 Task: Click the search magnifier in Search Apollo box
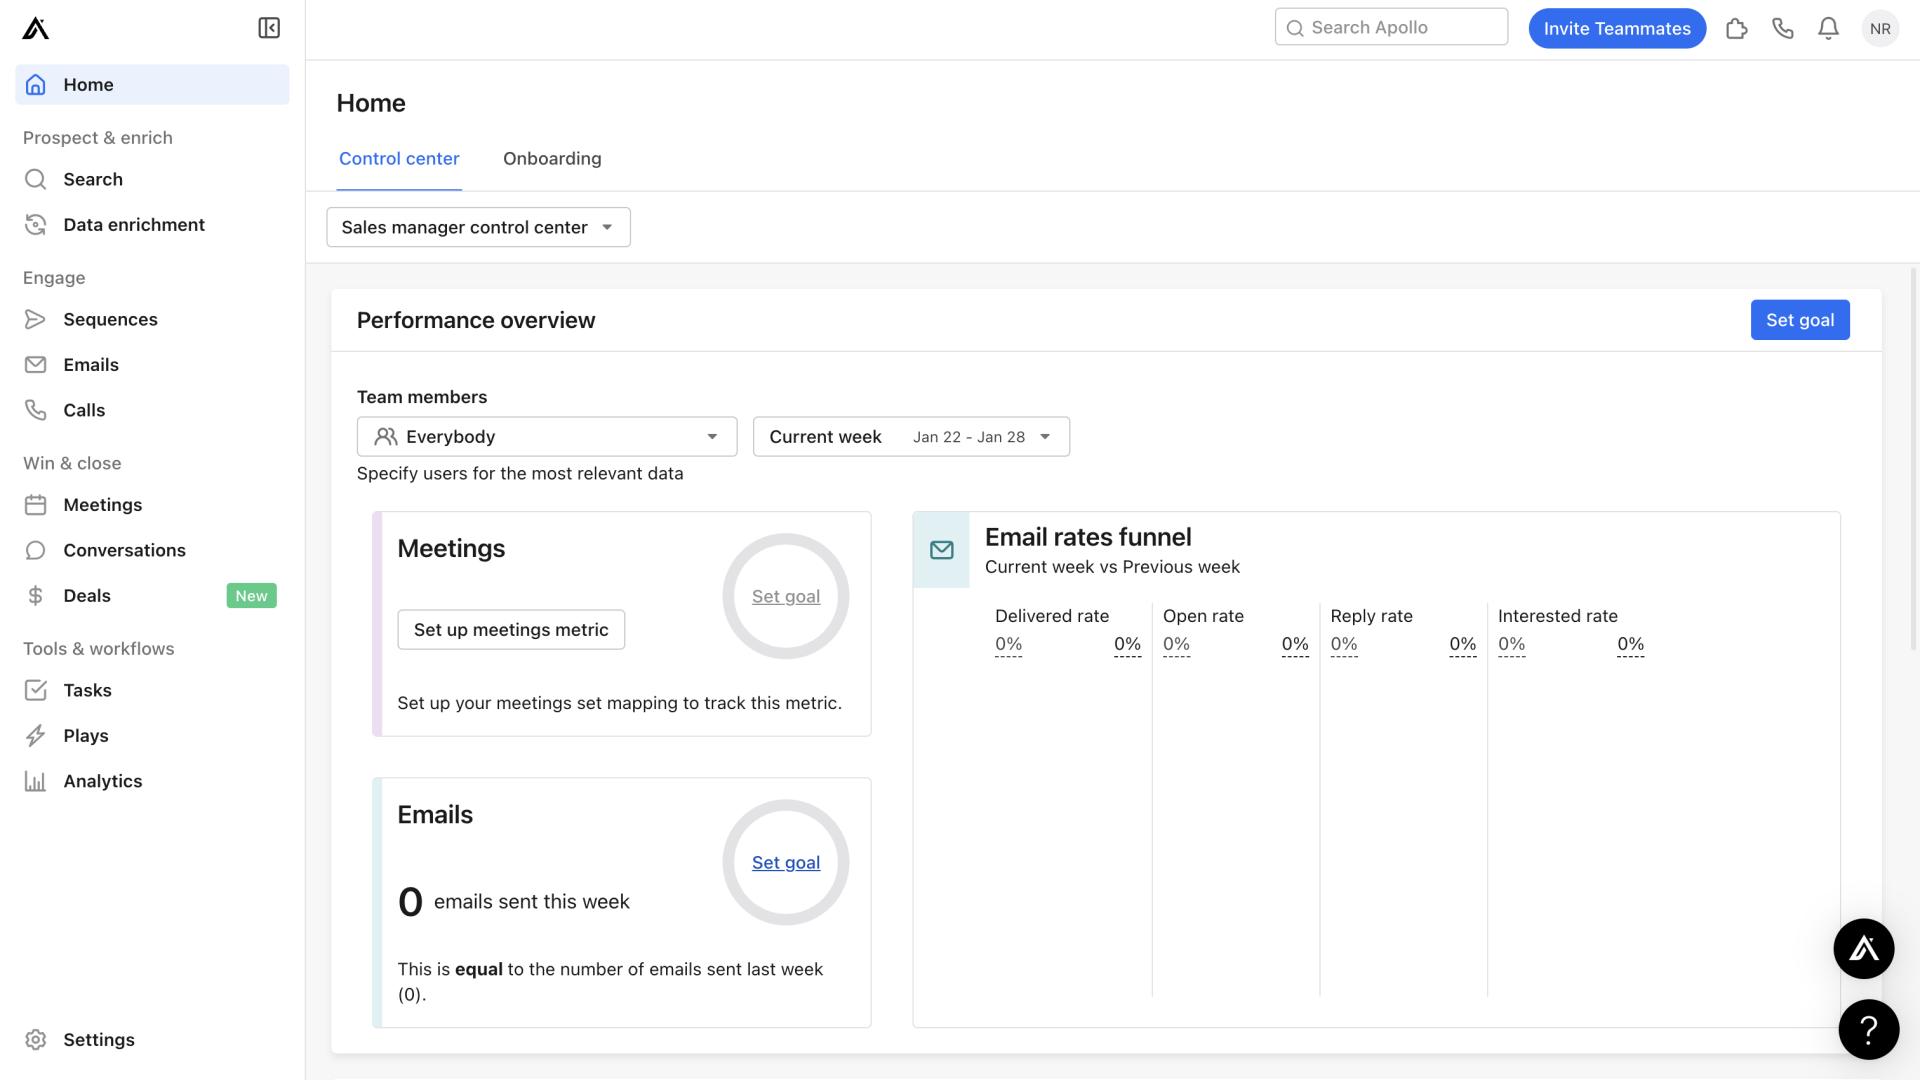click(1295, 28)
